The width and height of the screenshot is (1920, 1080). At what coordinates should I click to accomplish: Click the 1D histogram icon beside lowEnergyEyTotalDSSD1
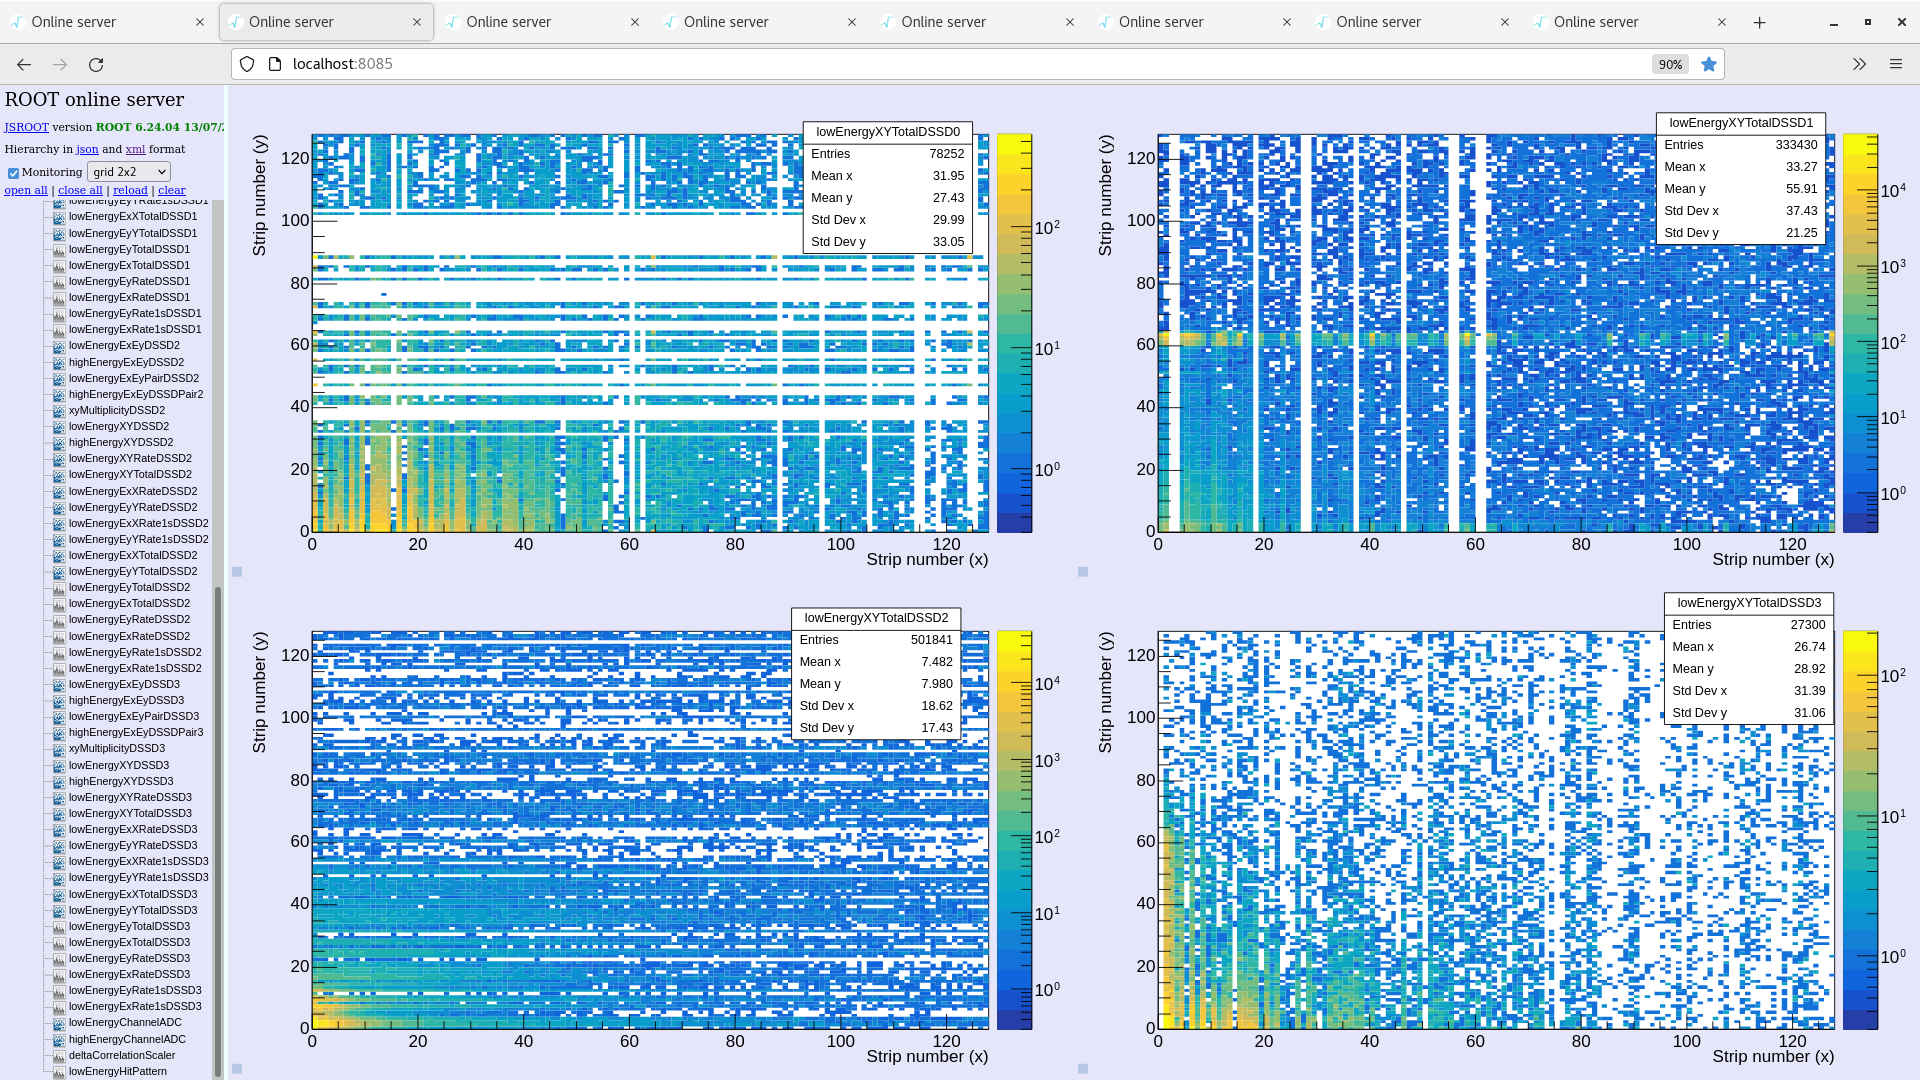[x=59, y=250]
